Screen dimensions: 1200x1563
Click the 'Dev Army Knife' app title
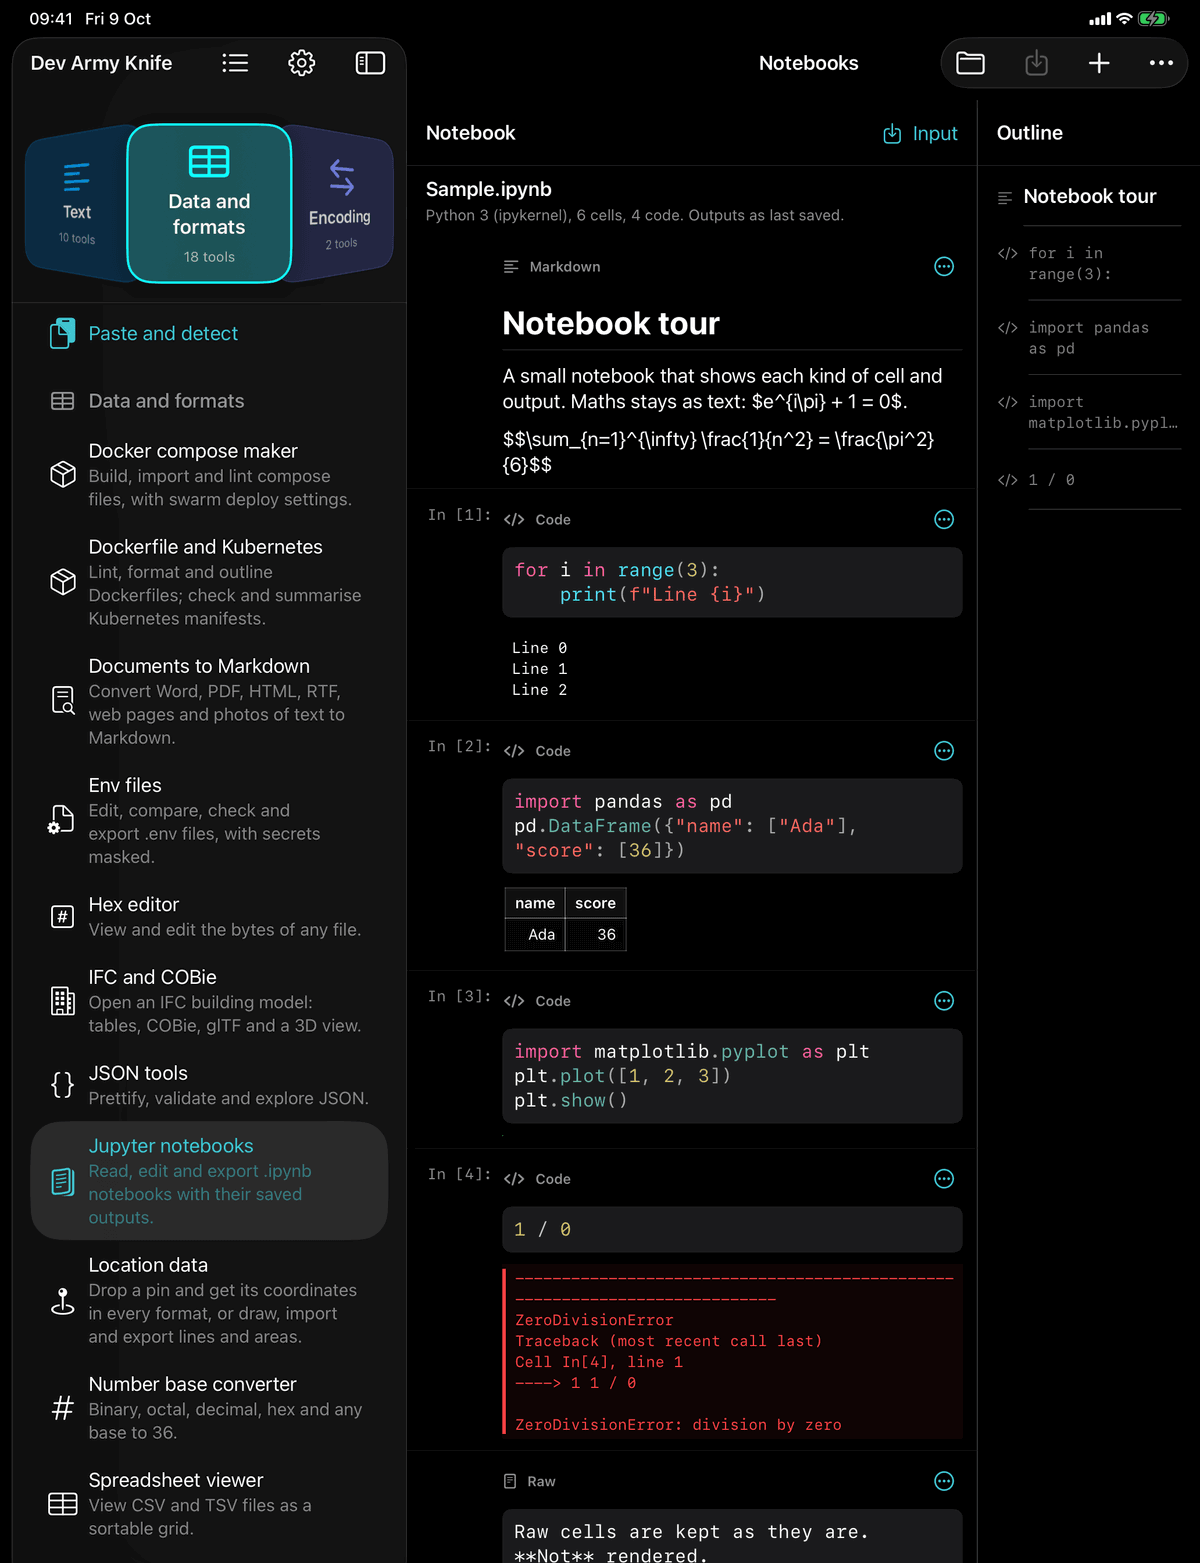(x=101, y=63)
